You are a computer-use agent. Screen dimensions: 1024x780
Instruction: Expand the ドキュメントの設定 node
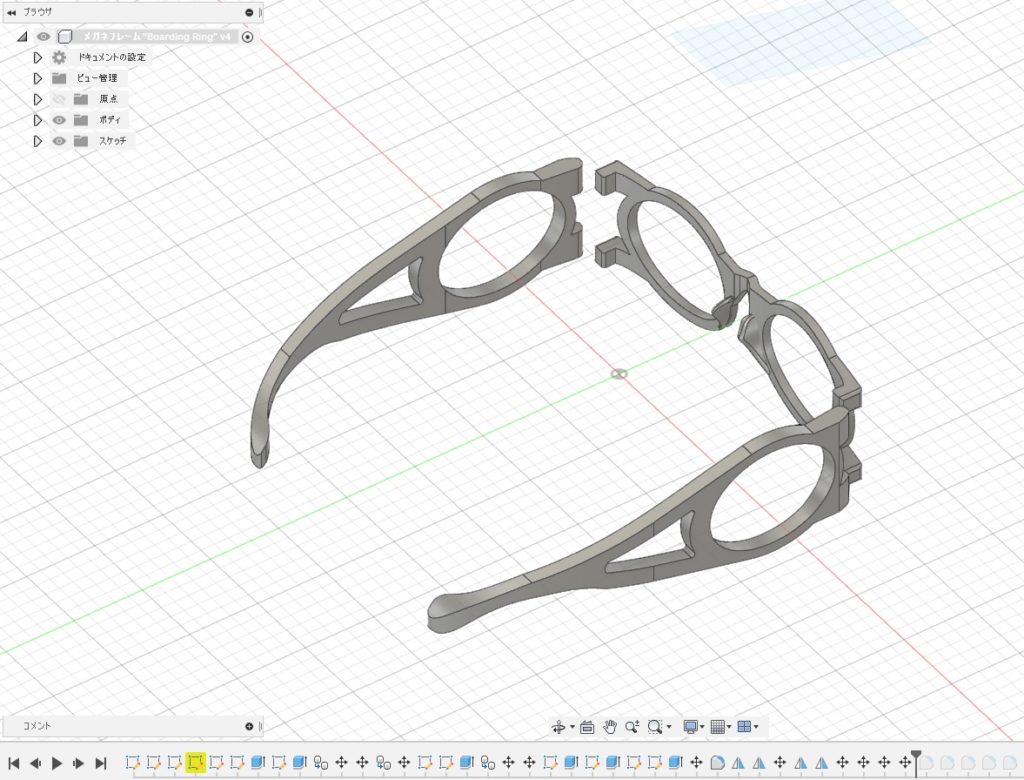click(38, 57)
